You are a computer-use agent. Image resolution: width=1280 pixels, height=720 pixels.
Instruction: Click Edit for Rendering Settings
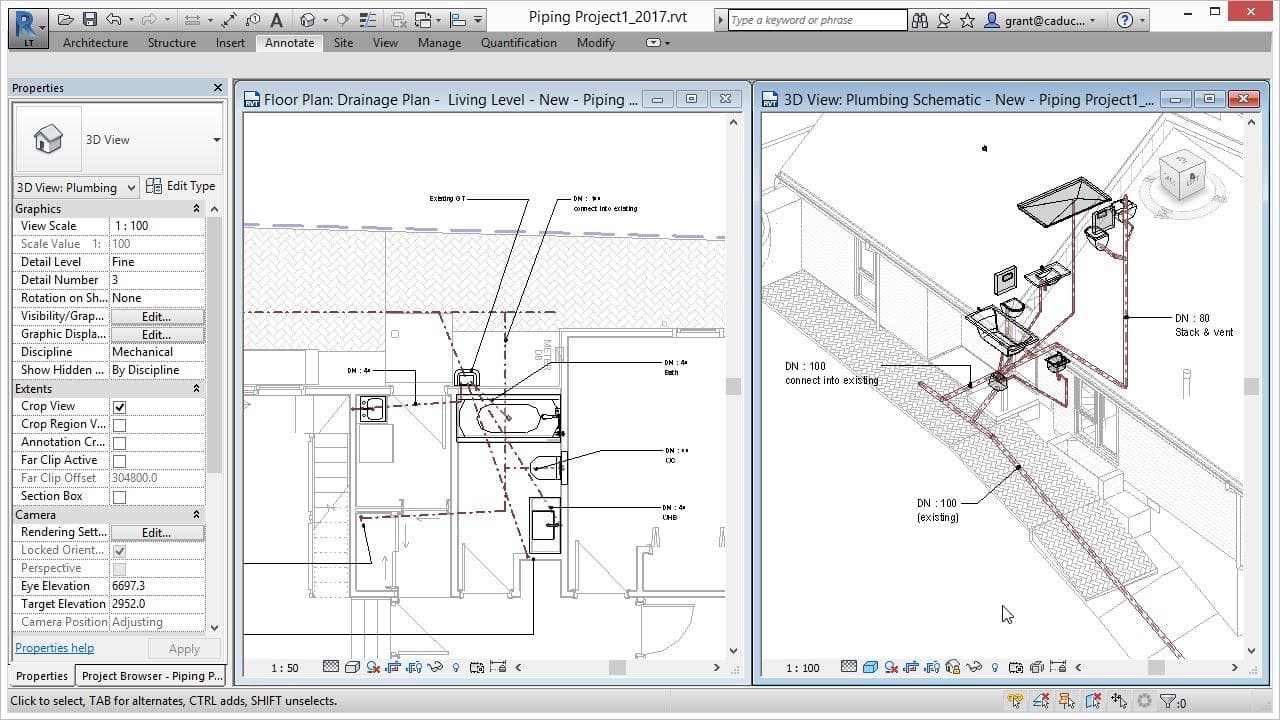pyautogui.click(x=156, y=533)
